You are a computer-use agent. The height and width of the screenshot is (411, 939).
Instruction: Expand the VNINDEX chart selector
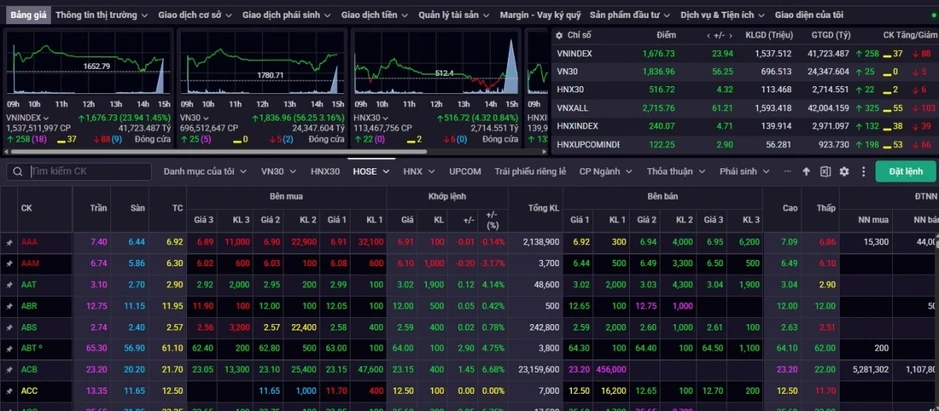(x=46, y=118)
